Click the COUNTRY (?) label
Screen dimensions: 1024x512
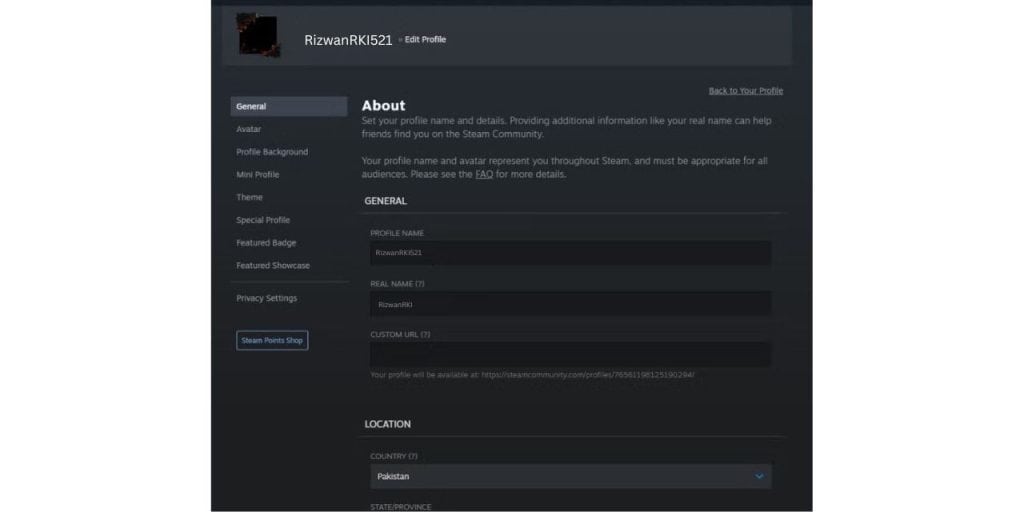(x=394, y=456)
